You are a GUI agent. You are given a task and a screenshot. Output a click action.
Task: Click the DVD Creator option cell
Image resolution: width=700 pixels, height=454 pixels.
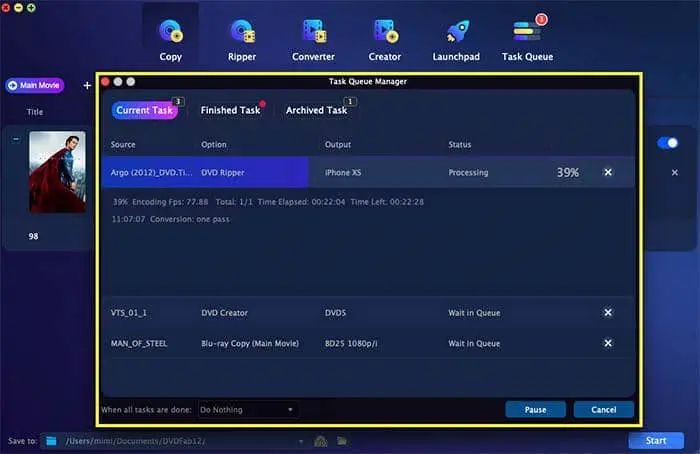(224, 312)
